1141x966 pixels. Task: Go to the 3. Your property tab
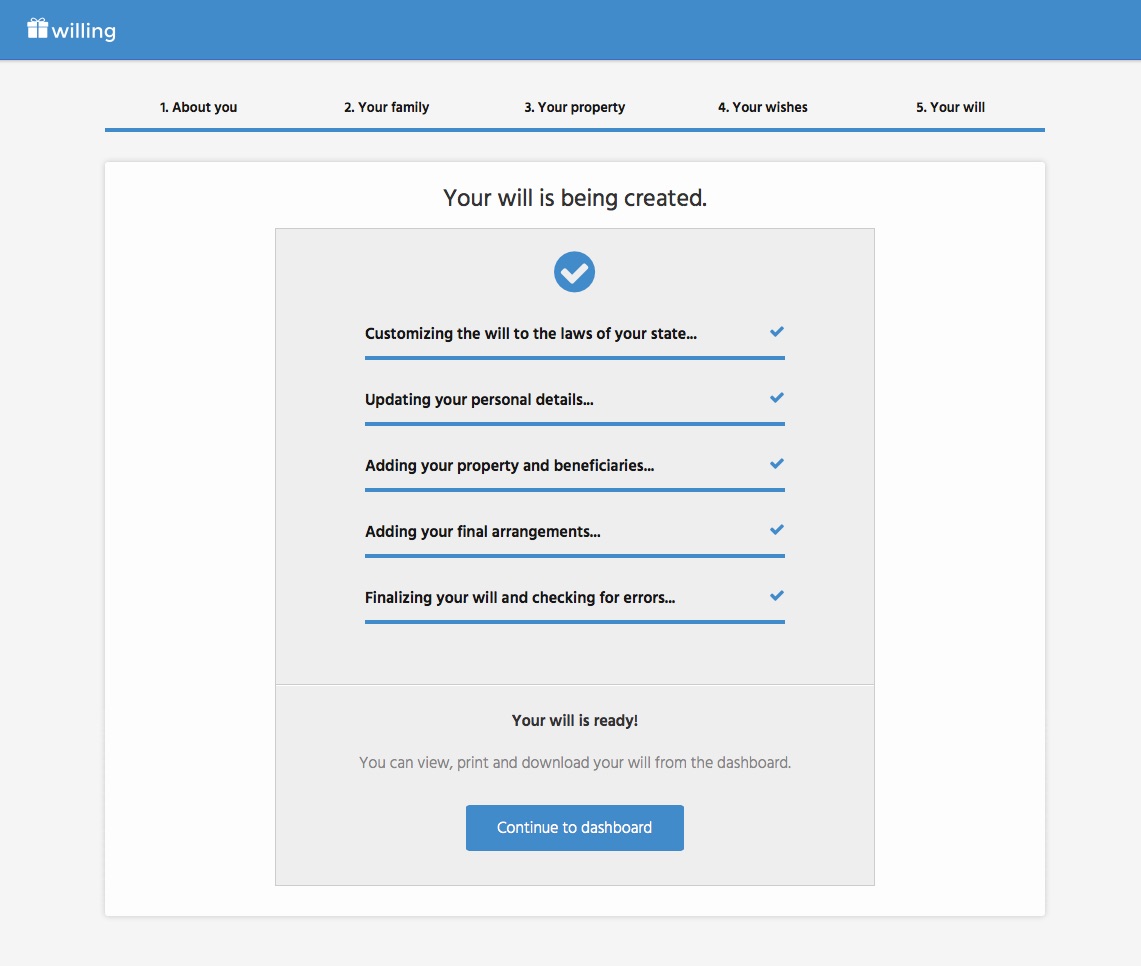[x=575, y=107]
